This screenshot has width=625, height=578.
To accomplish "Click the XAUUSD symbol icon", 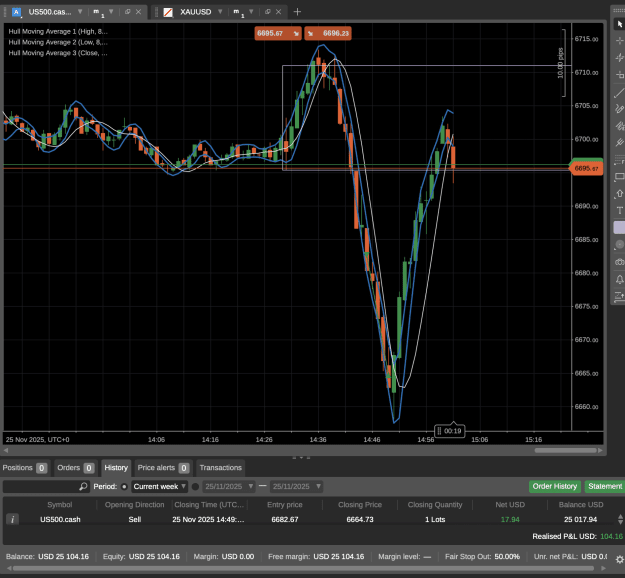I will tap(168, 12).
